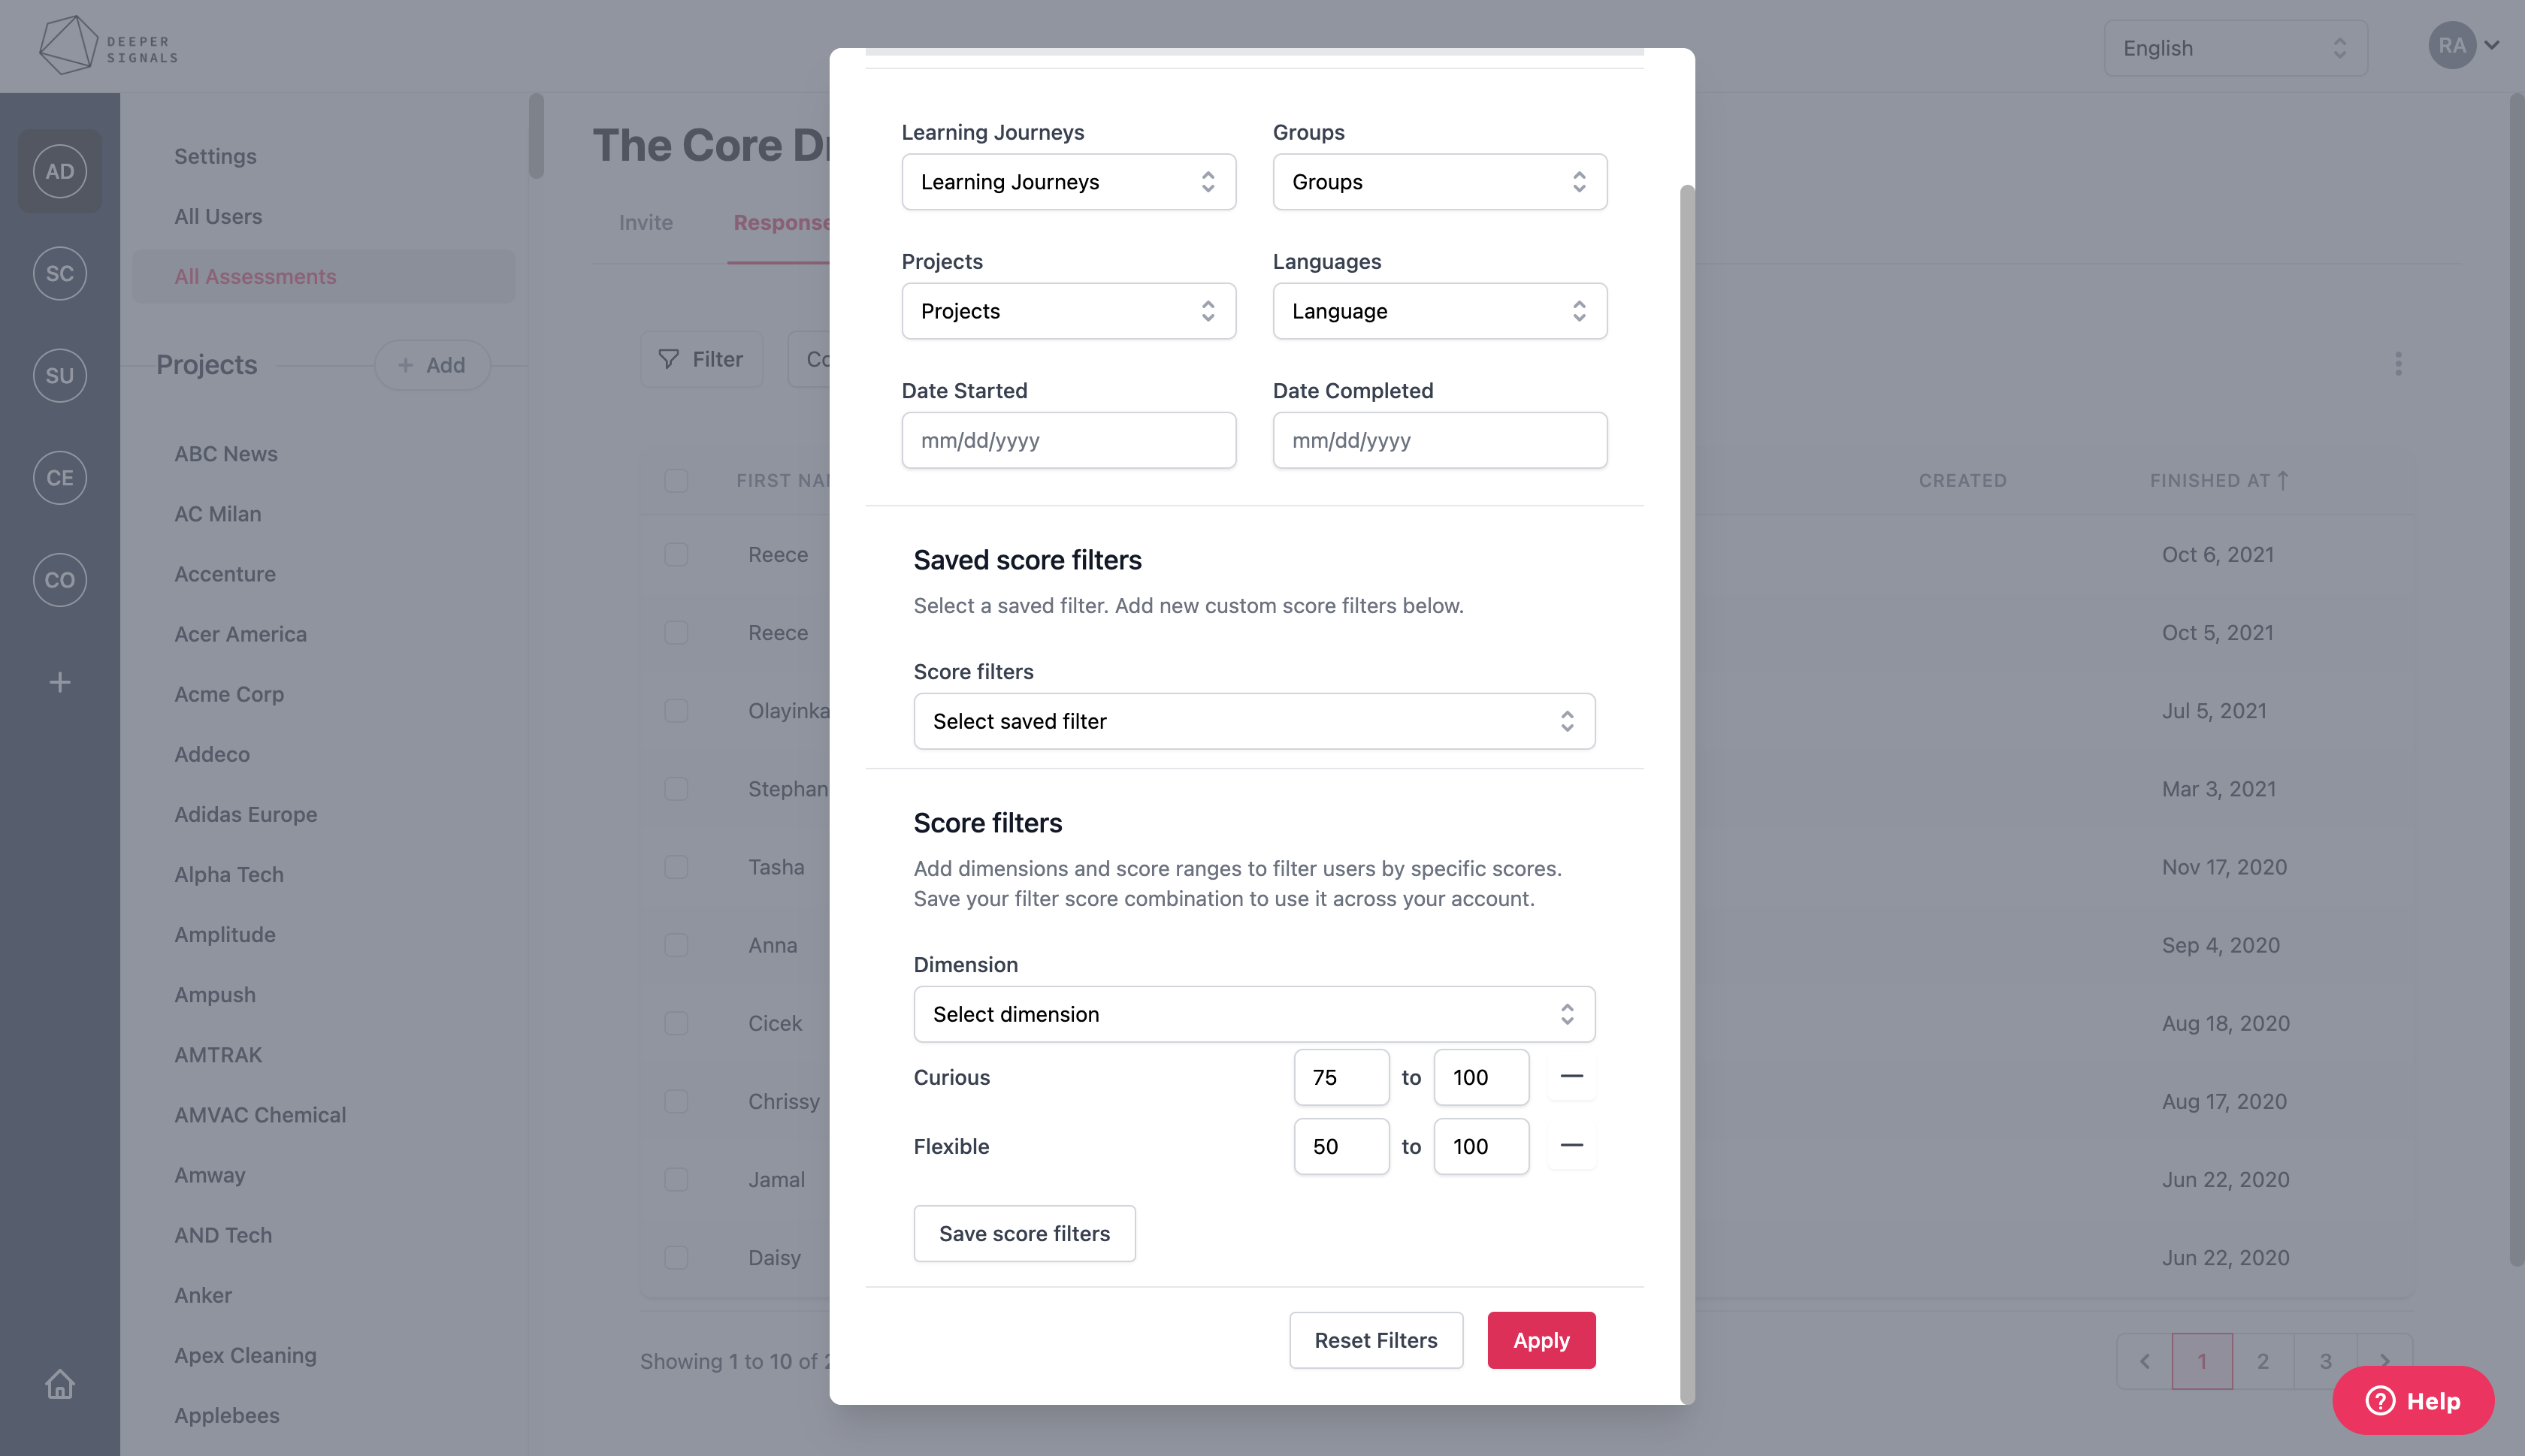Click the Filter funnel button

point(701,359)
